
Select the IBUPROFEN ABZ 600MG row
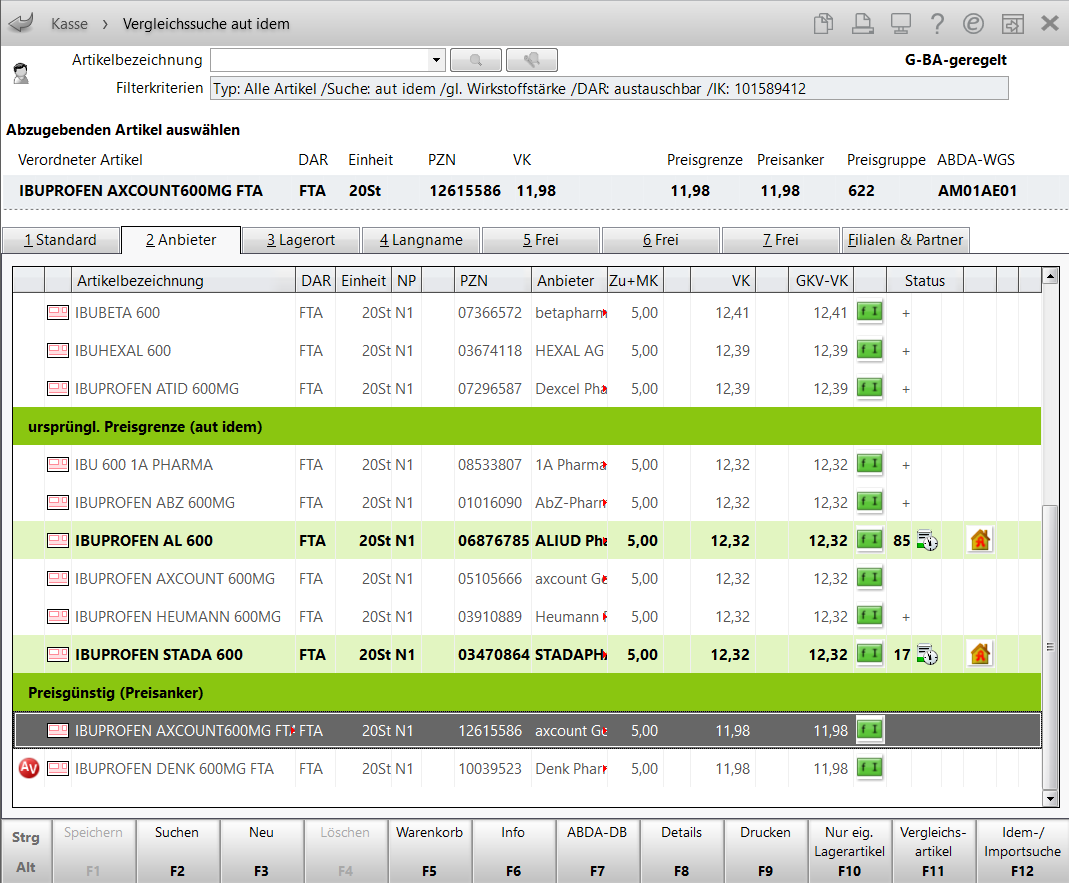point(526,503)
